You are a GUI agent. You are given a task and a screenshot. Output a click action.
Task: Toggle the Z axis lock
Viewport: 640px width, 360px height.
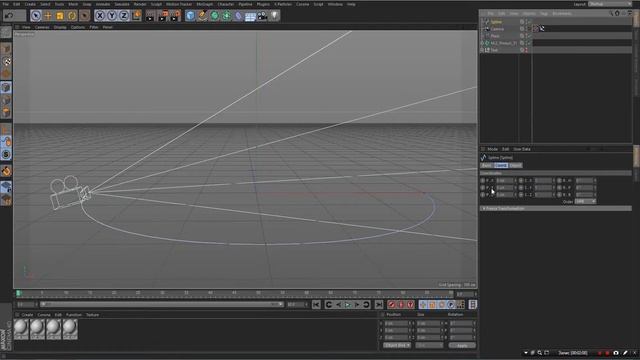tap(124, 16)
